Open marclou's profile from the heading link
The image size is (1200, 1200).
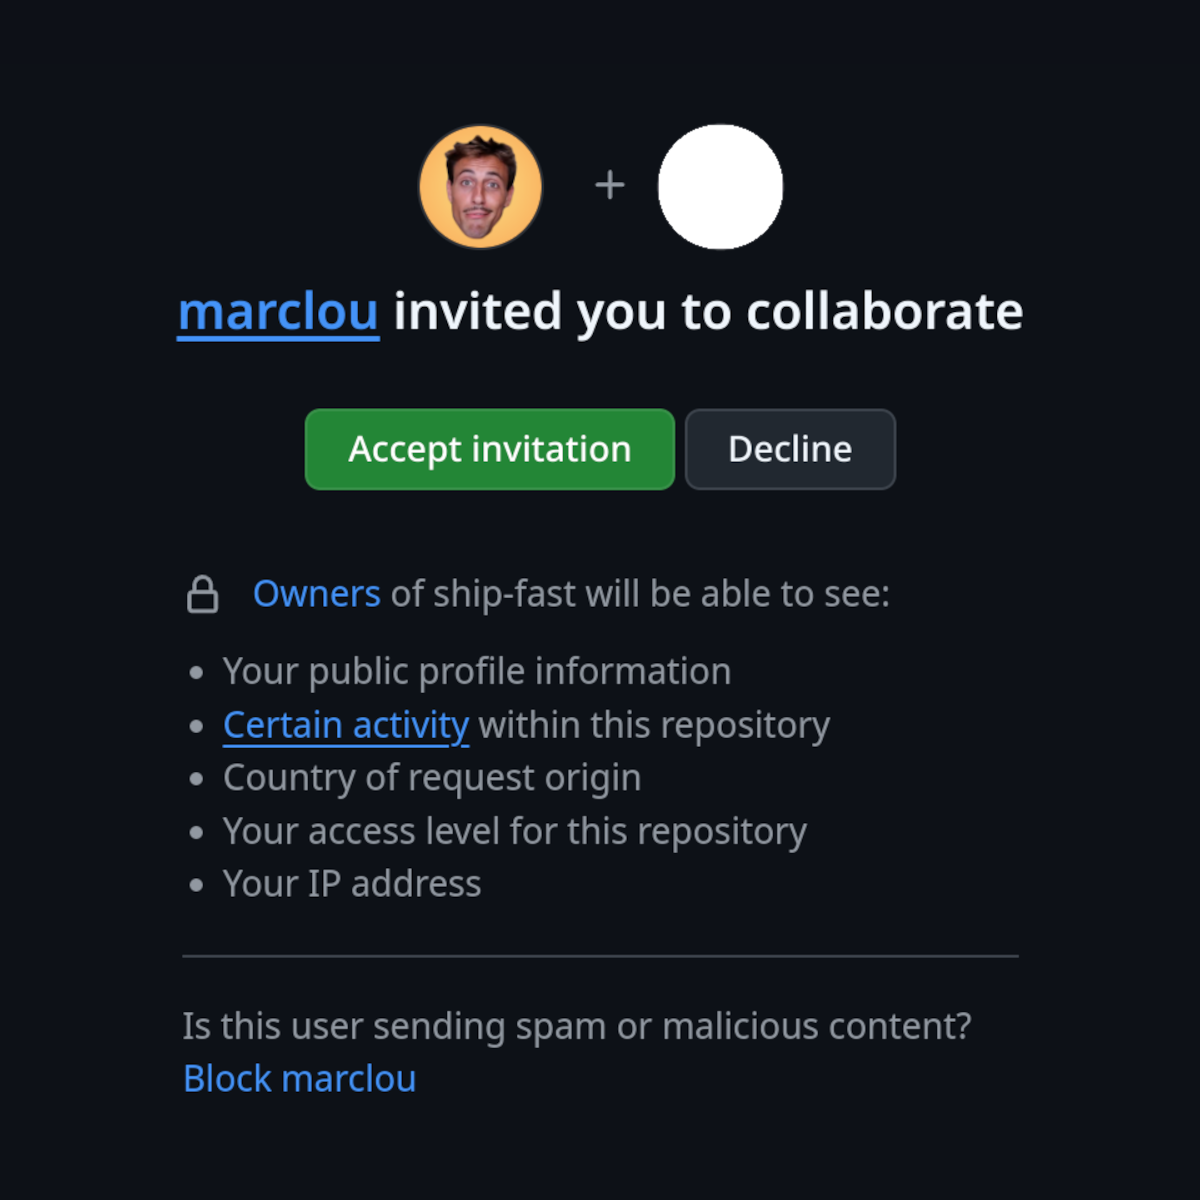(278, 312)
